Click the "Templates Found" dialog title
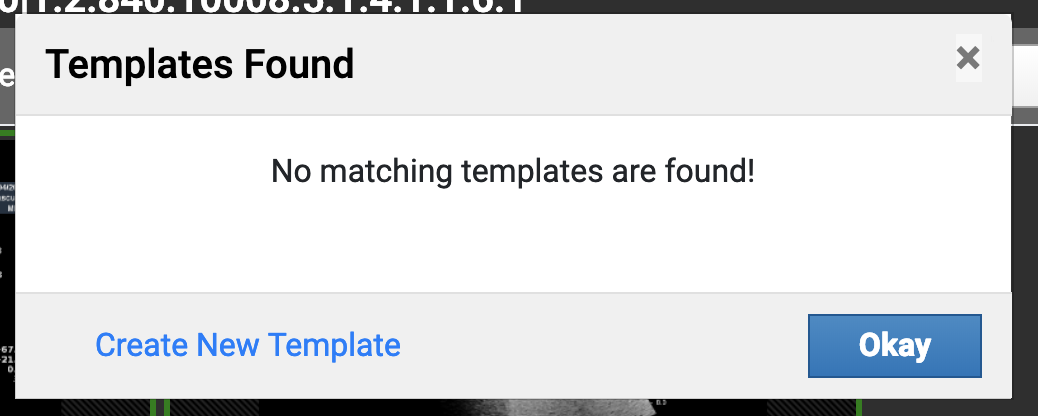This screenshot has width=1038, height=416. pyautogui.click(x=200, y=66)
